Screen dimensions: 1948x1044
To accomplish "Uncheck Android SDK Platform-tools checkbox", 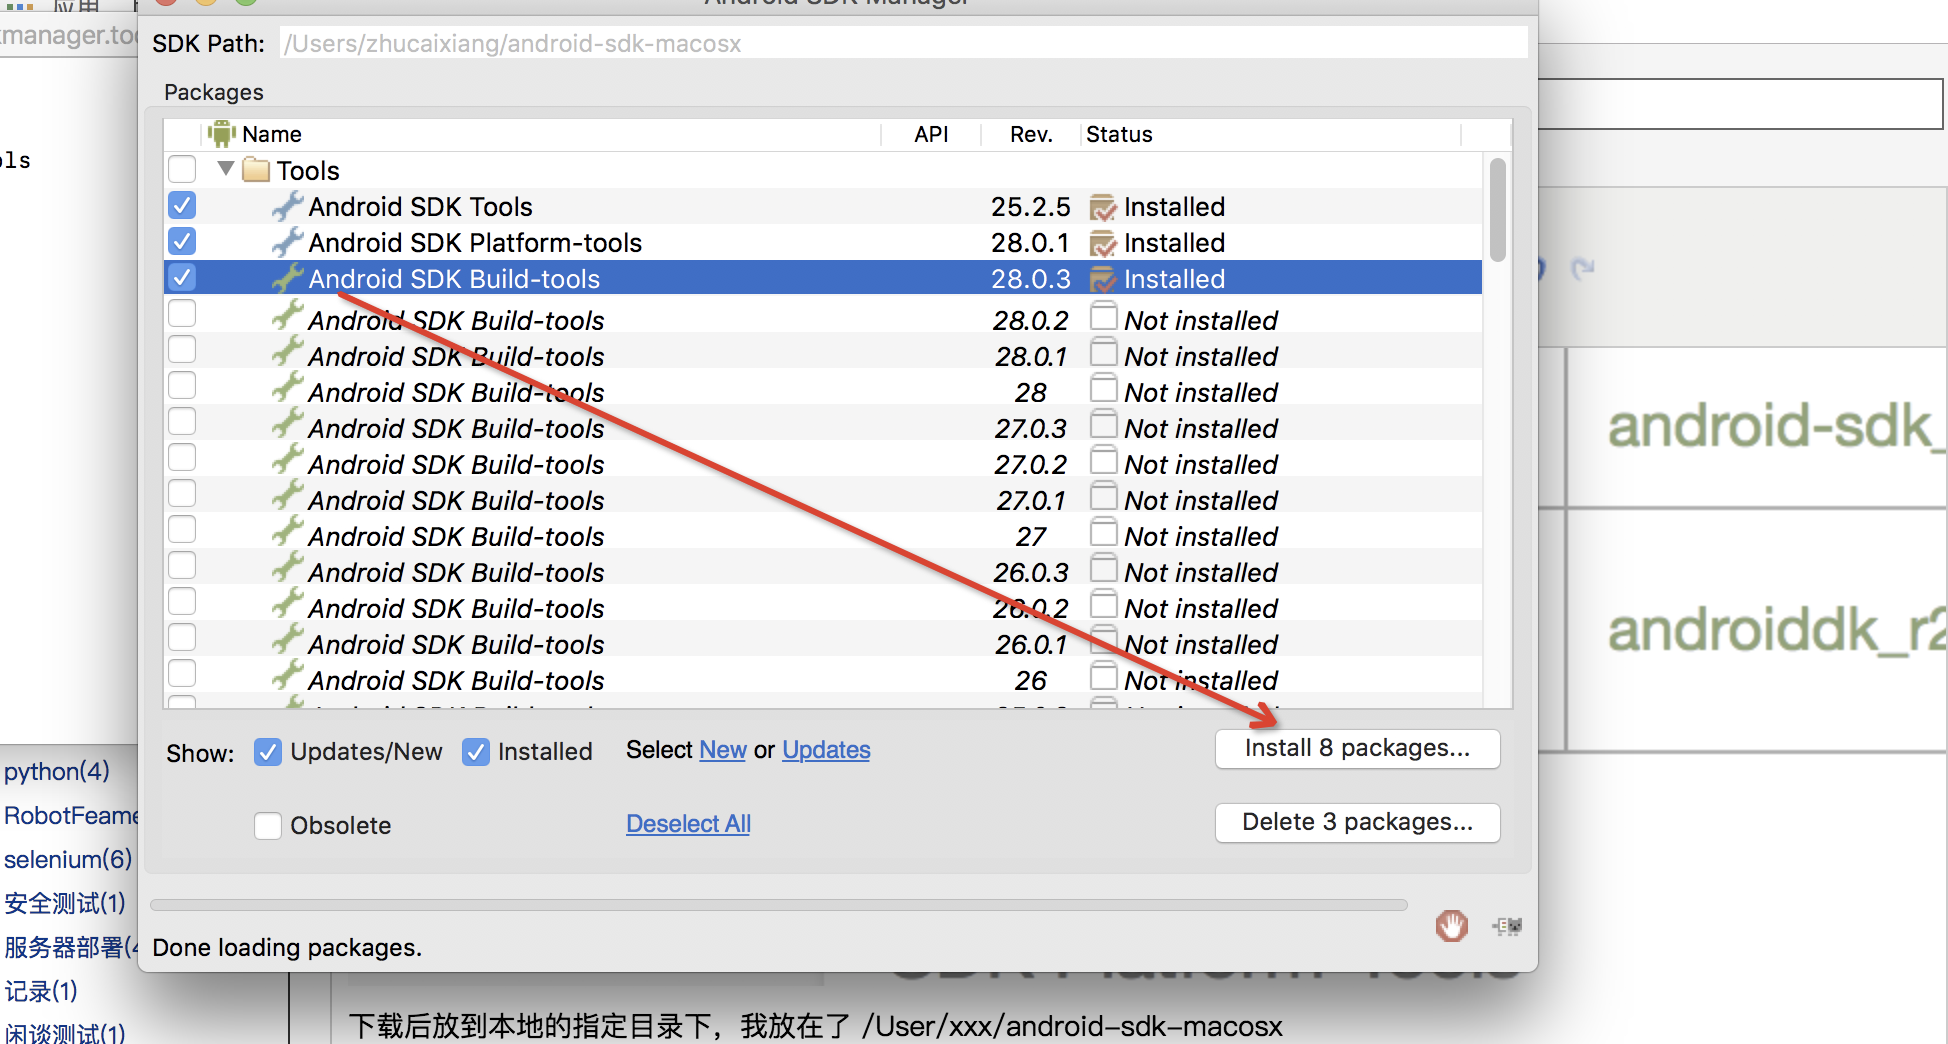I will [182, 241].
